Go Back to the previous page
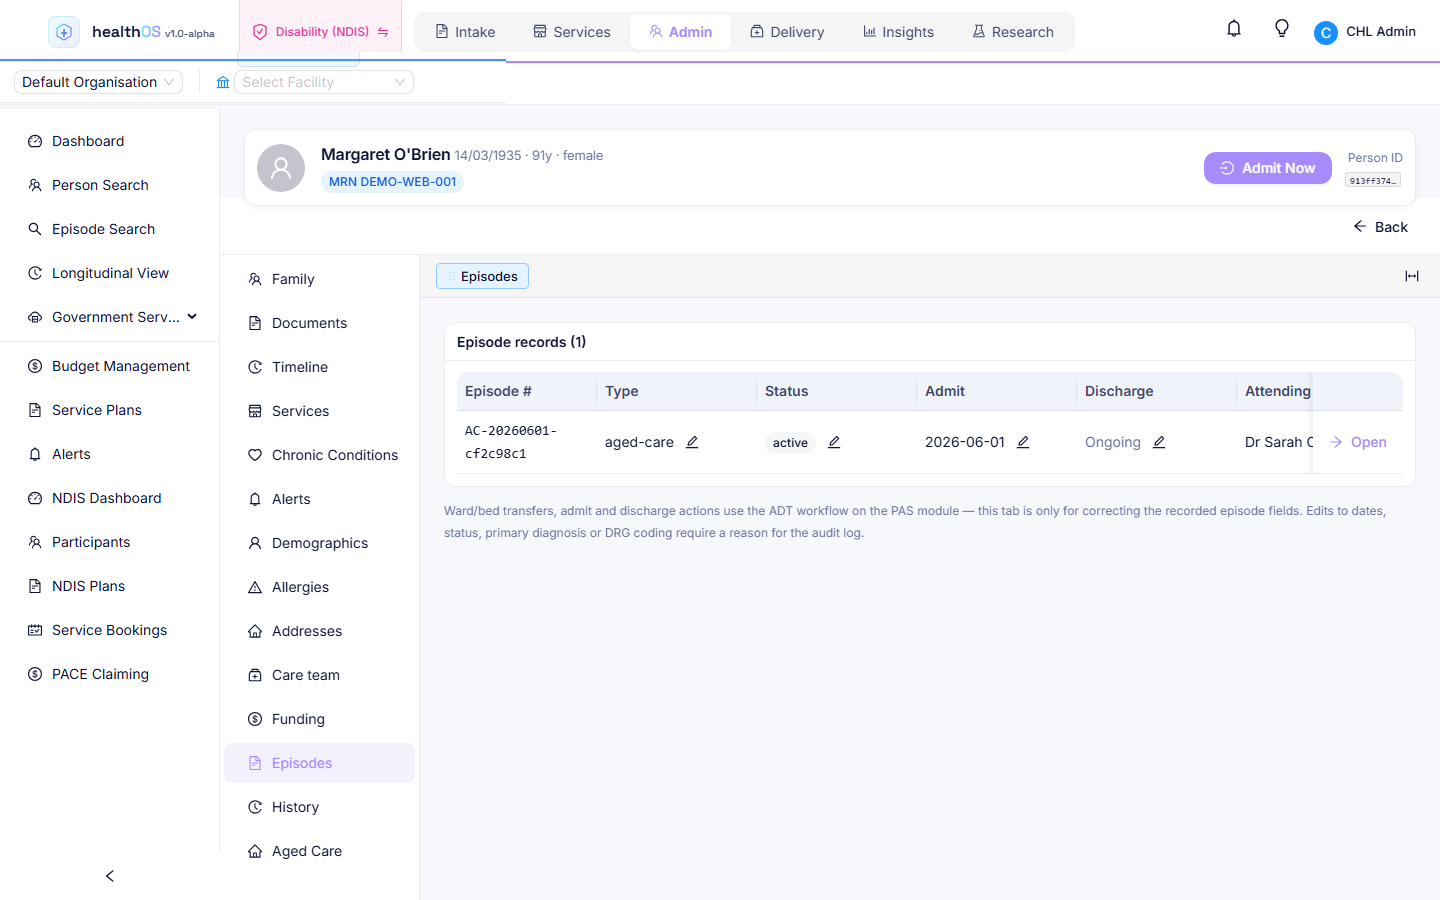1440x900 pixels. (x=1381, y=227)
